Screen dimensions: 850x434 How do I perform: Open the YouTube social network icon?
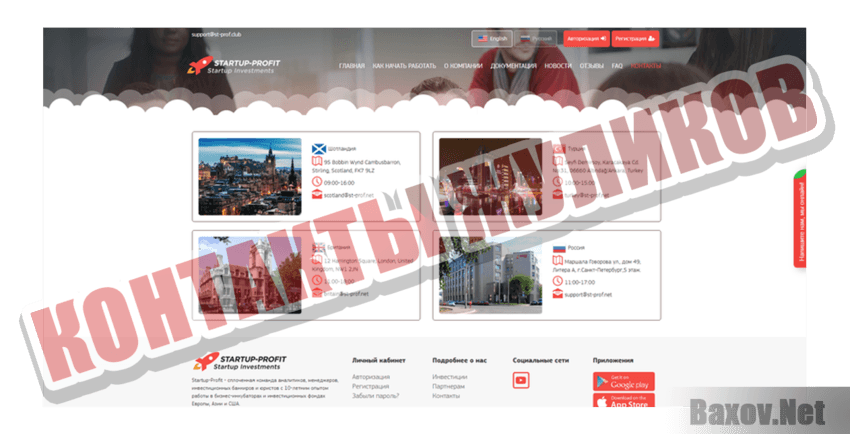521,380
